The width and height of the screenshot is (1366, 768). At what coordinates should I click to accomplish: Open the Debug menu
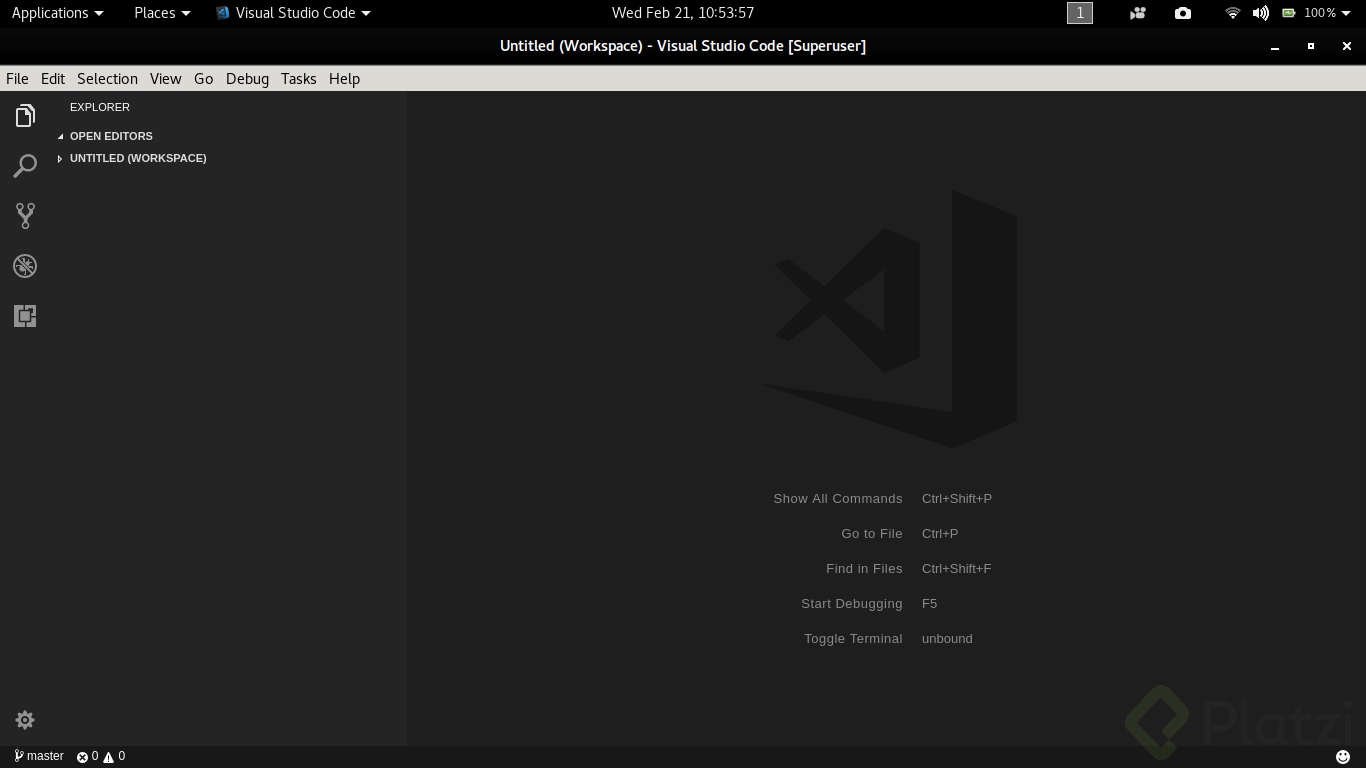pos(247,79)
